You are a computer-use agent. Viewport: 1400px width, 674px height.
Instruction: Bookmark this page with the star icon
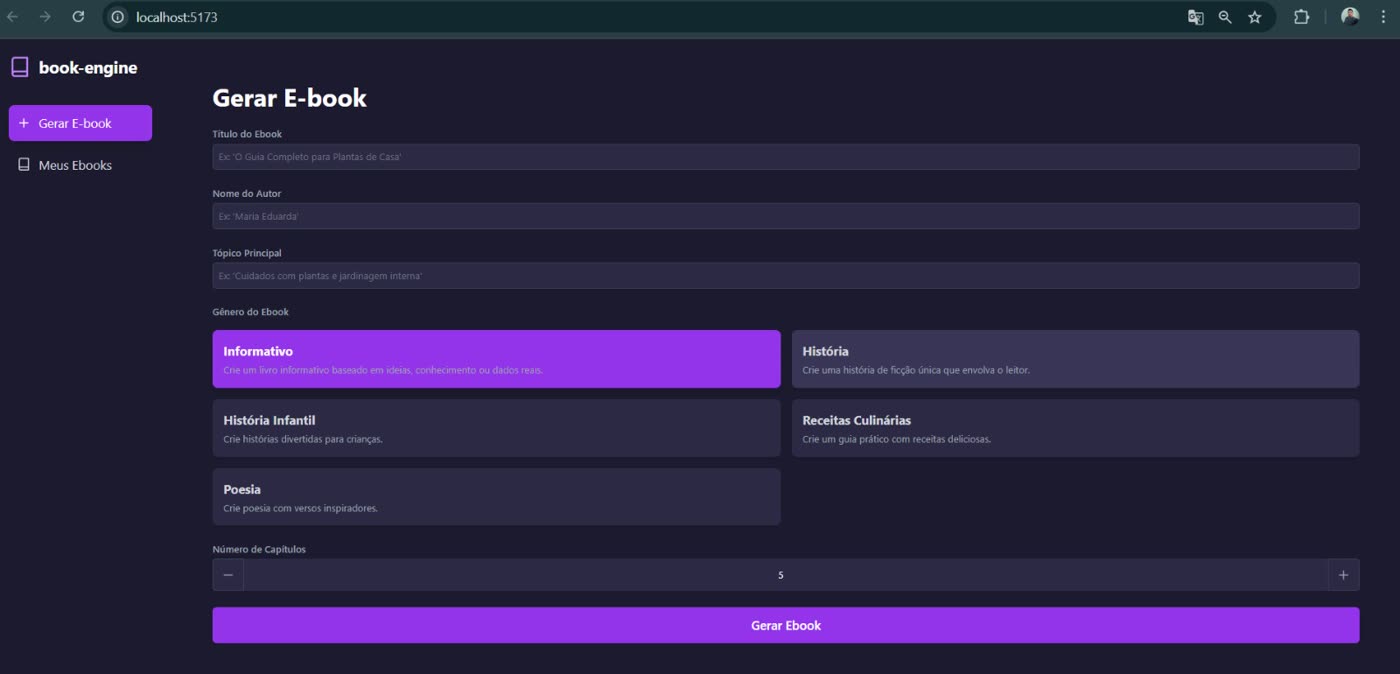coord(1255,17)
